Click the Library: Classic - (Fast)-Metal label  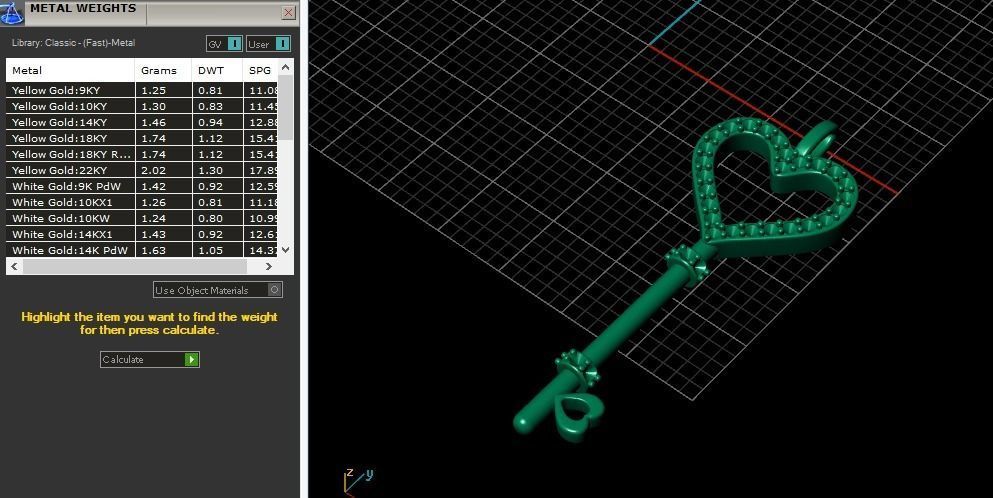73,43
